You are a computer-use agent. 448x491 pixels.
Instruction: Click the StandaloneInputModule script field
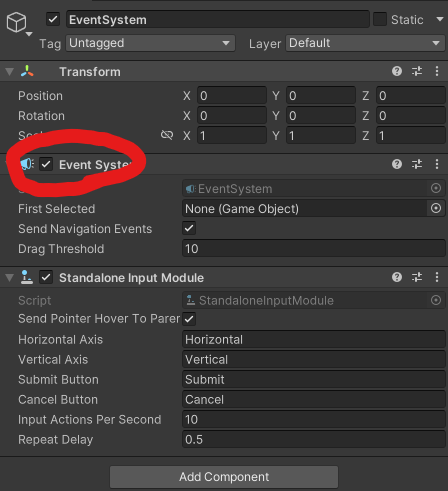305,300
